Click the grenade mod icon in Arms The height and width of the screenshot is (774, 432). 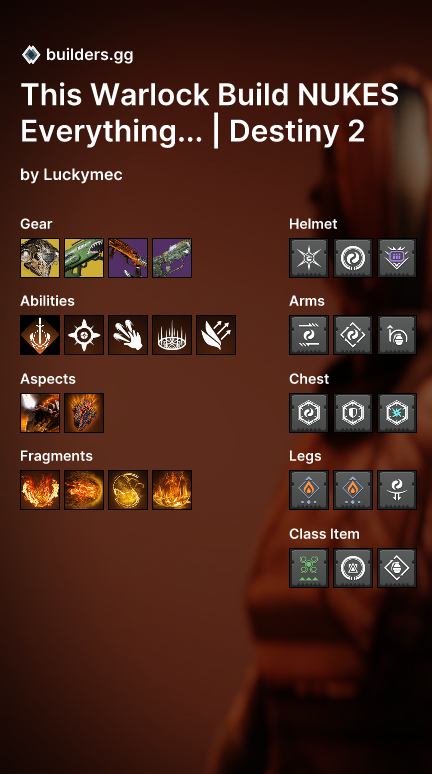click(x=397, y=335)
